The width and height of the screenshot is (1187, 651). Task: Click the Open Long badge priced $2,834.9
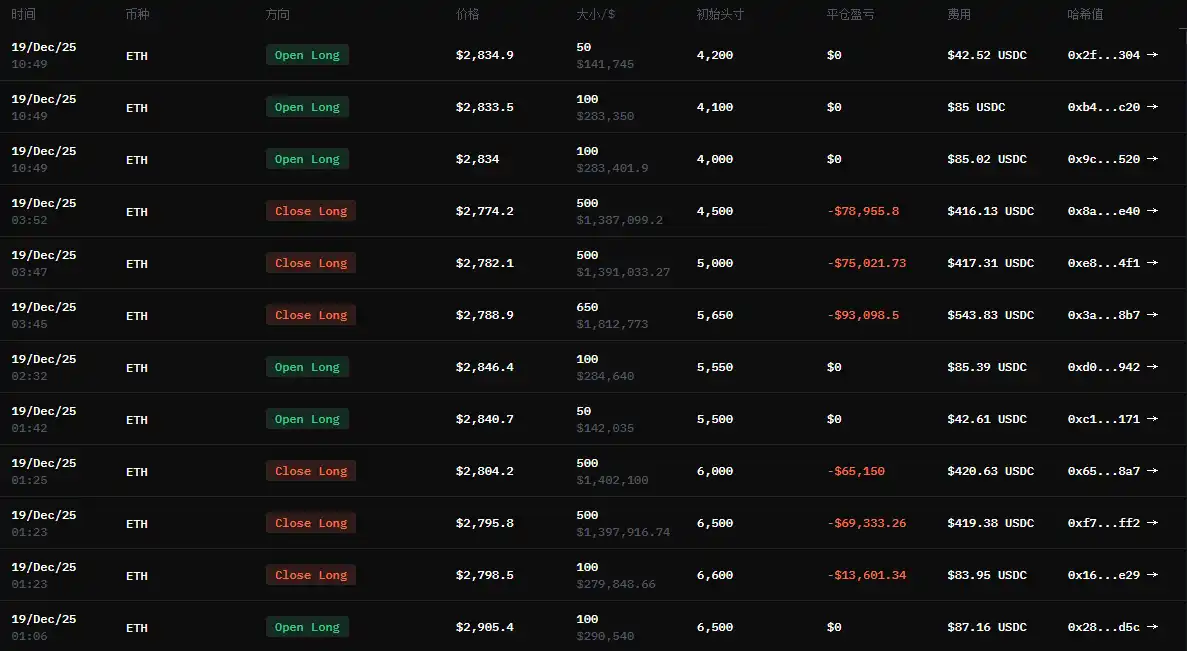(307, 55)
